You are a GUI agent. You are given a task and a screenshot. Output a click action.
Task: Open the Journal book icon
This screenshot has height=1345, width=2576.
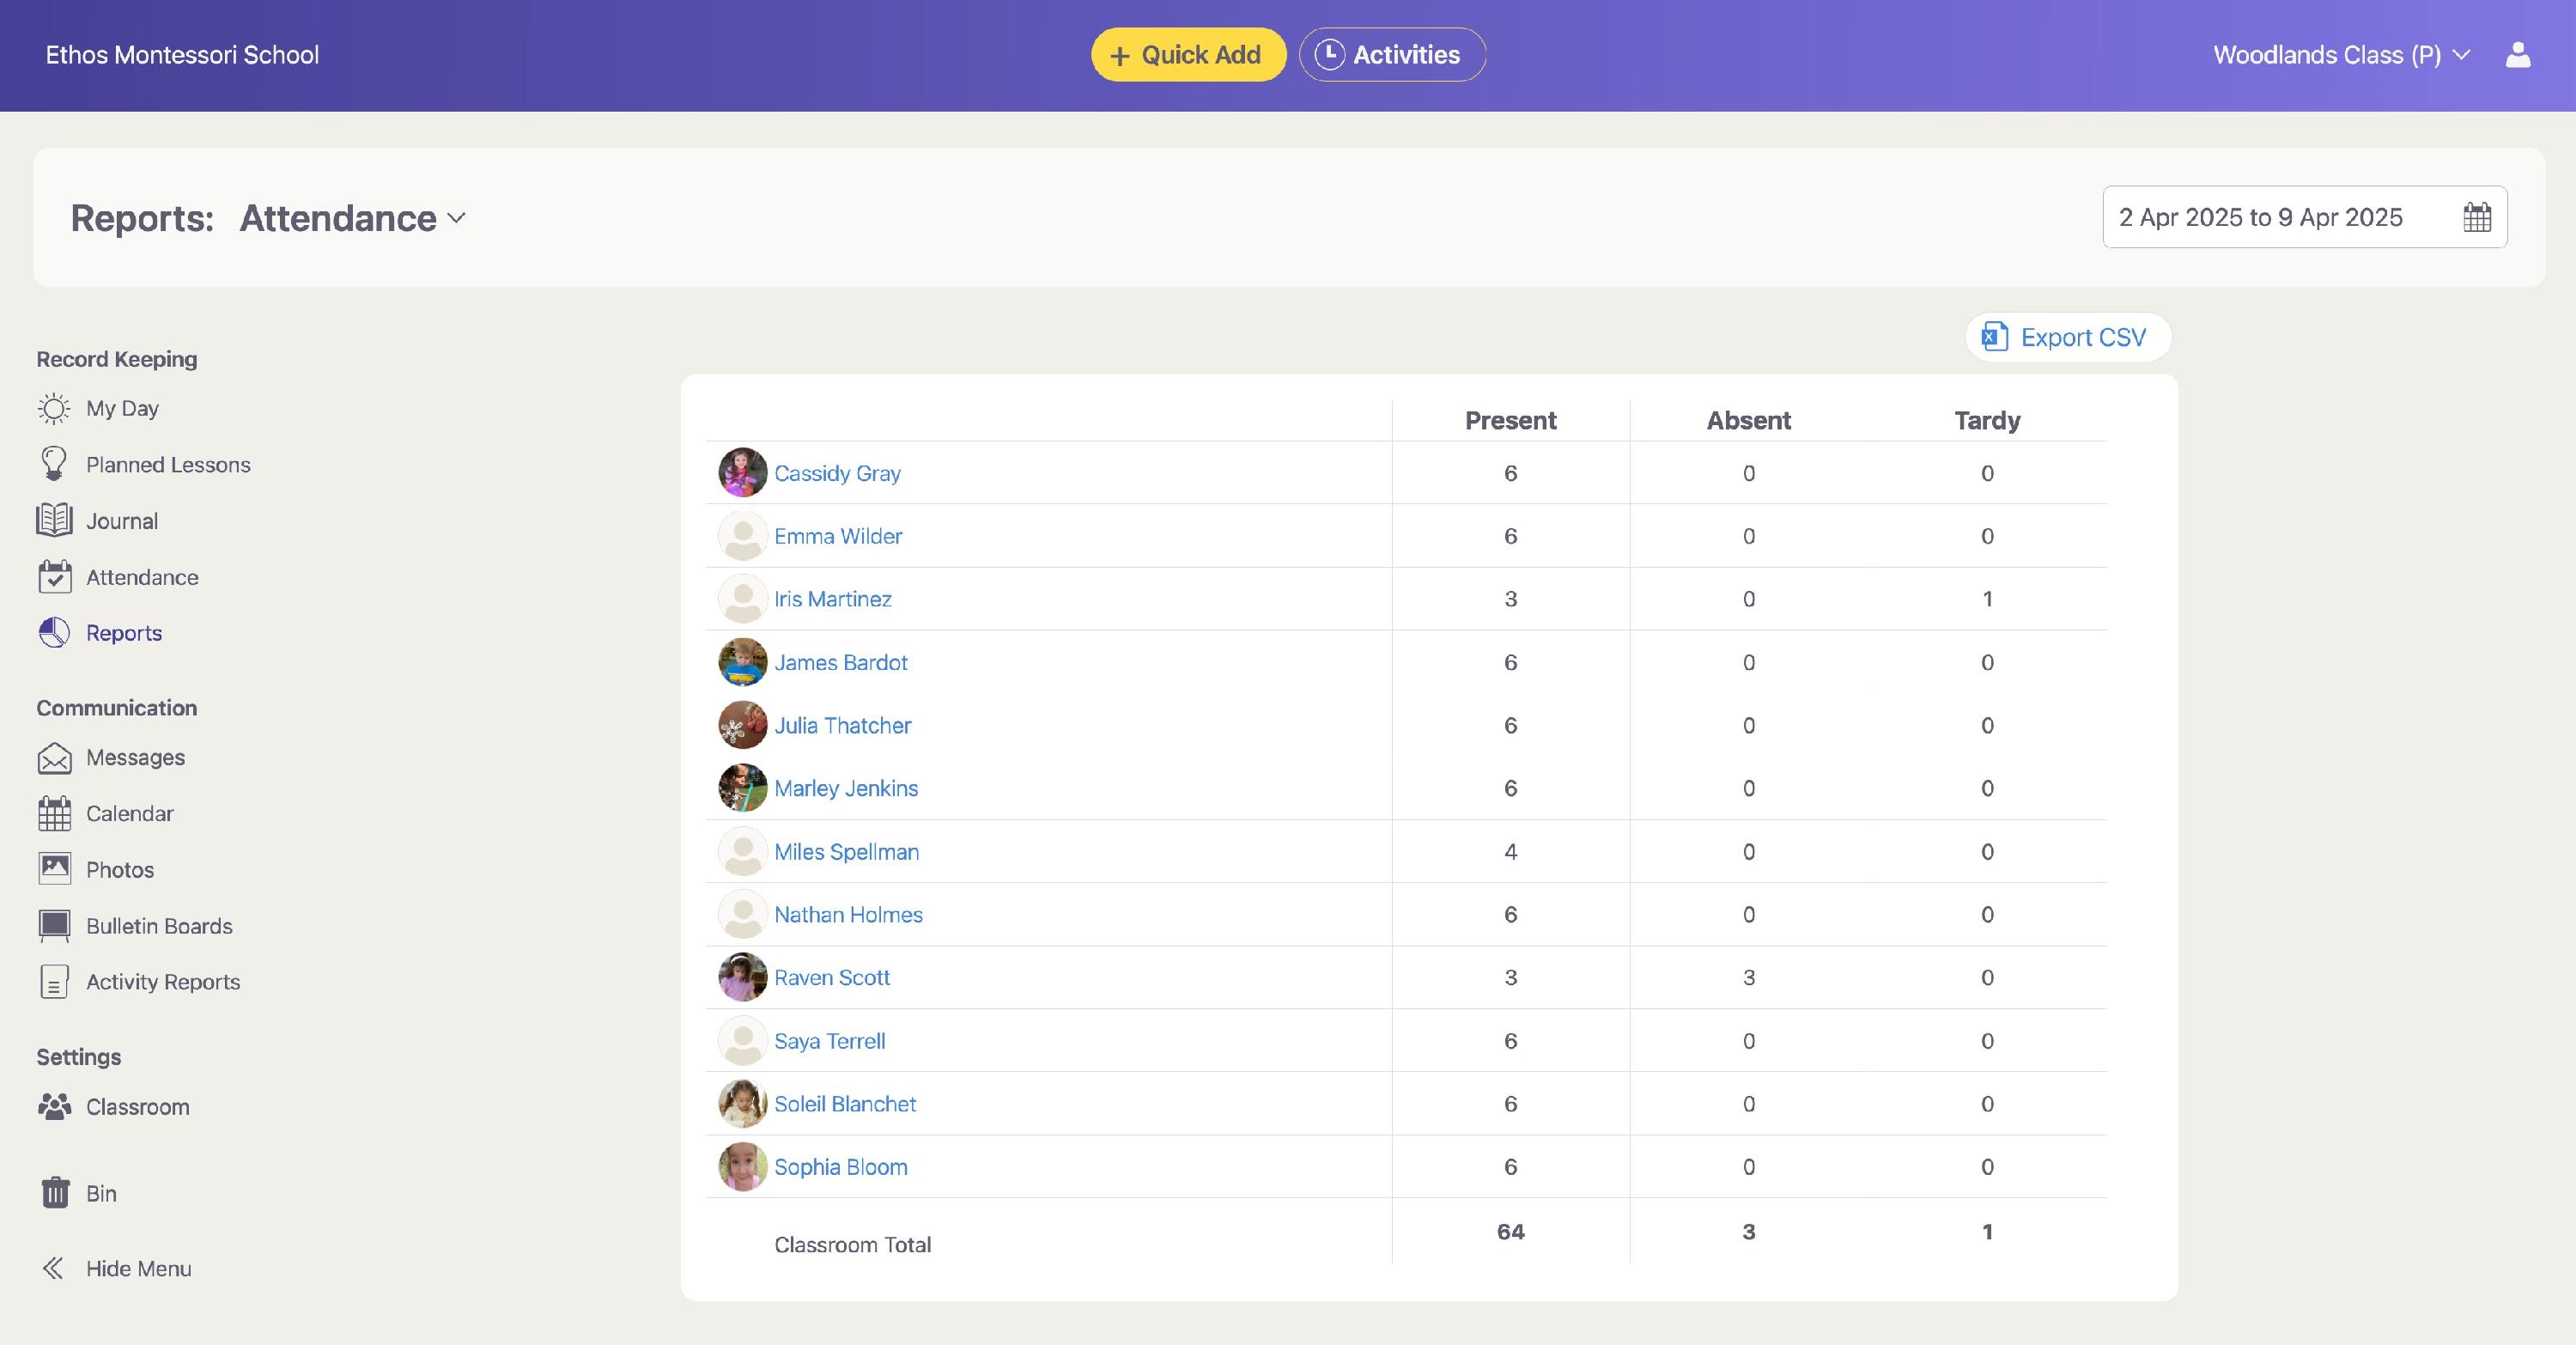pyautogui.click(x=54, y=520)
